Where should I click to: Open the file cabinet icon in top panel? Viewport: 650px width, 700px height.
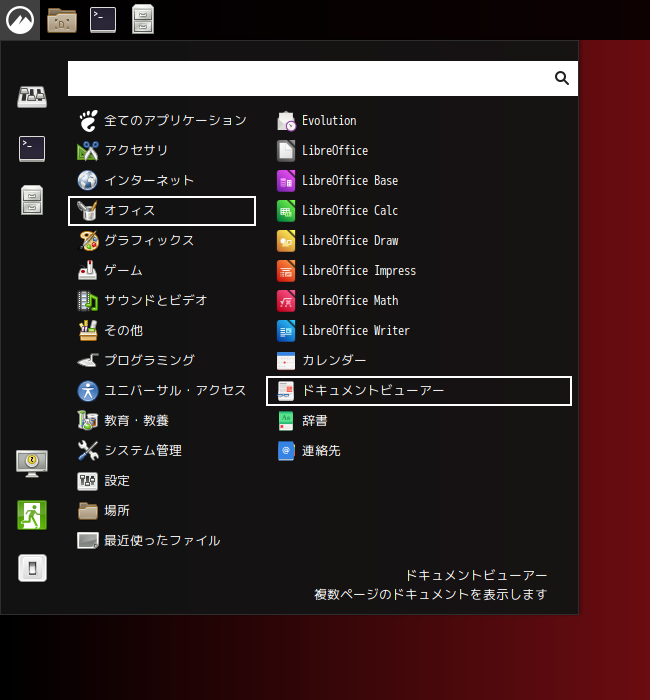(143, 20)
